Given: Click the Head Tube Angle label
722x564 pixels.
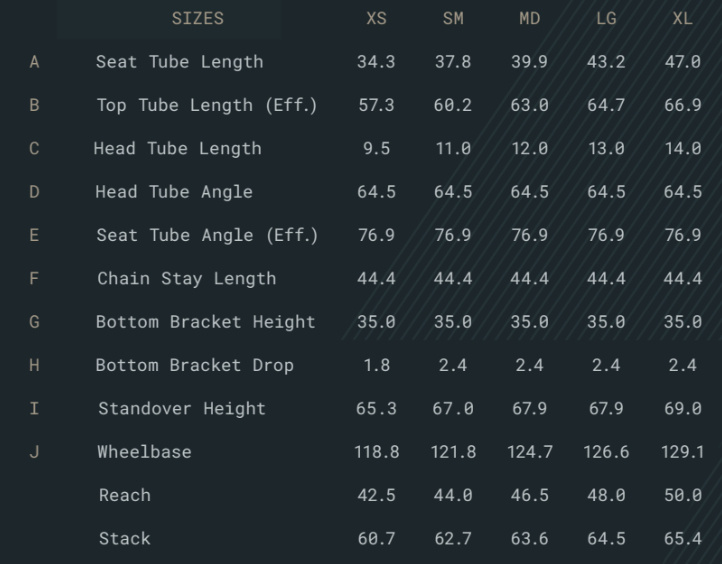Looking at the screenshot, I should click(x=174, y=192).
